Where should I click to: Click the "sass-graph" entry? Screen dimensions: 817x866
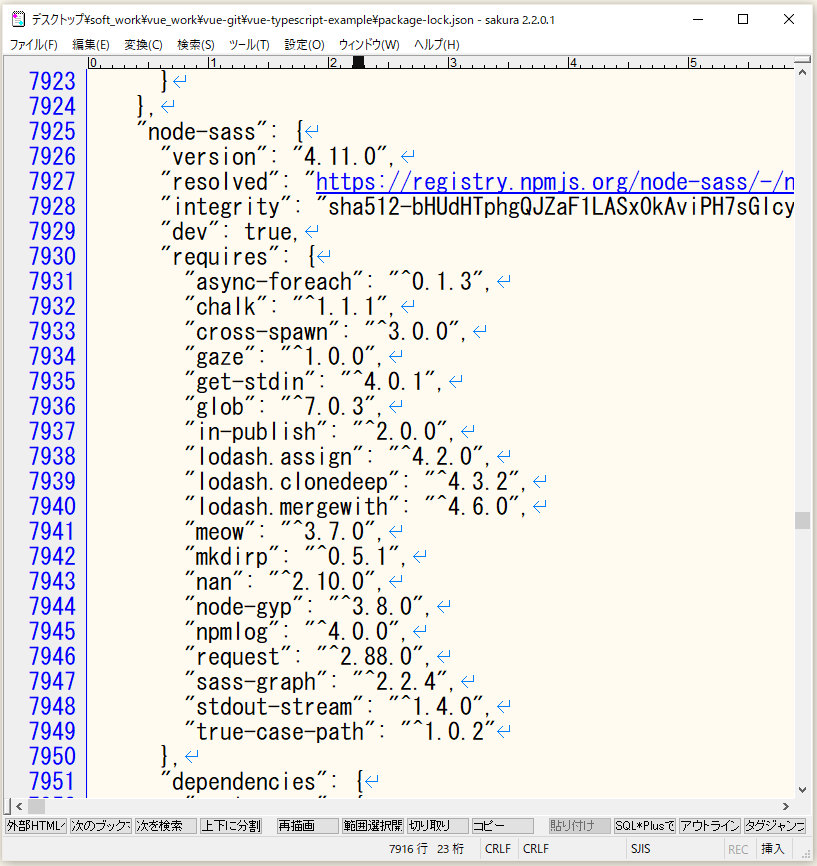pyautogui.click(x=319, y=682)
